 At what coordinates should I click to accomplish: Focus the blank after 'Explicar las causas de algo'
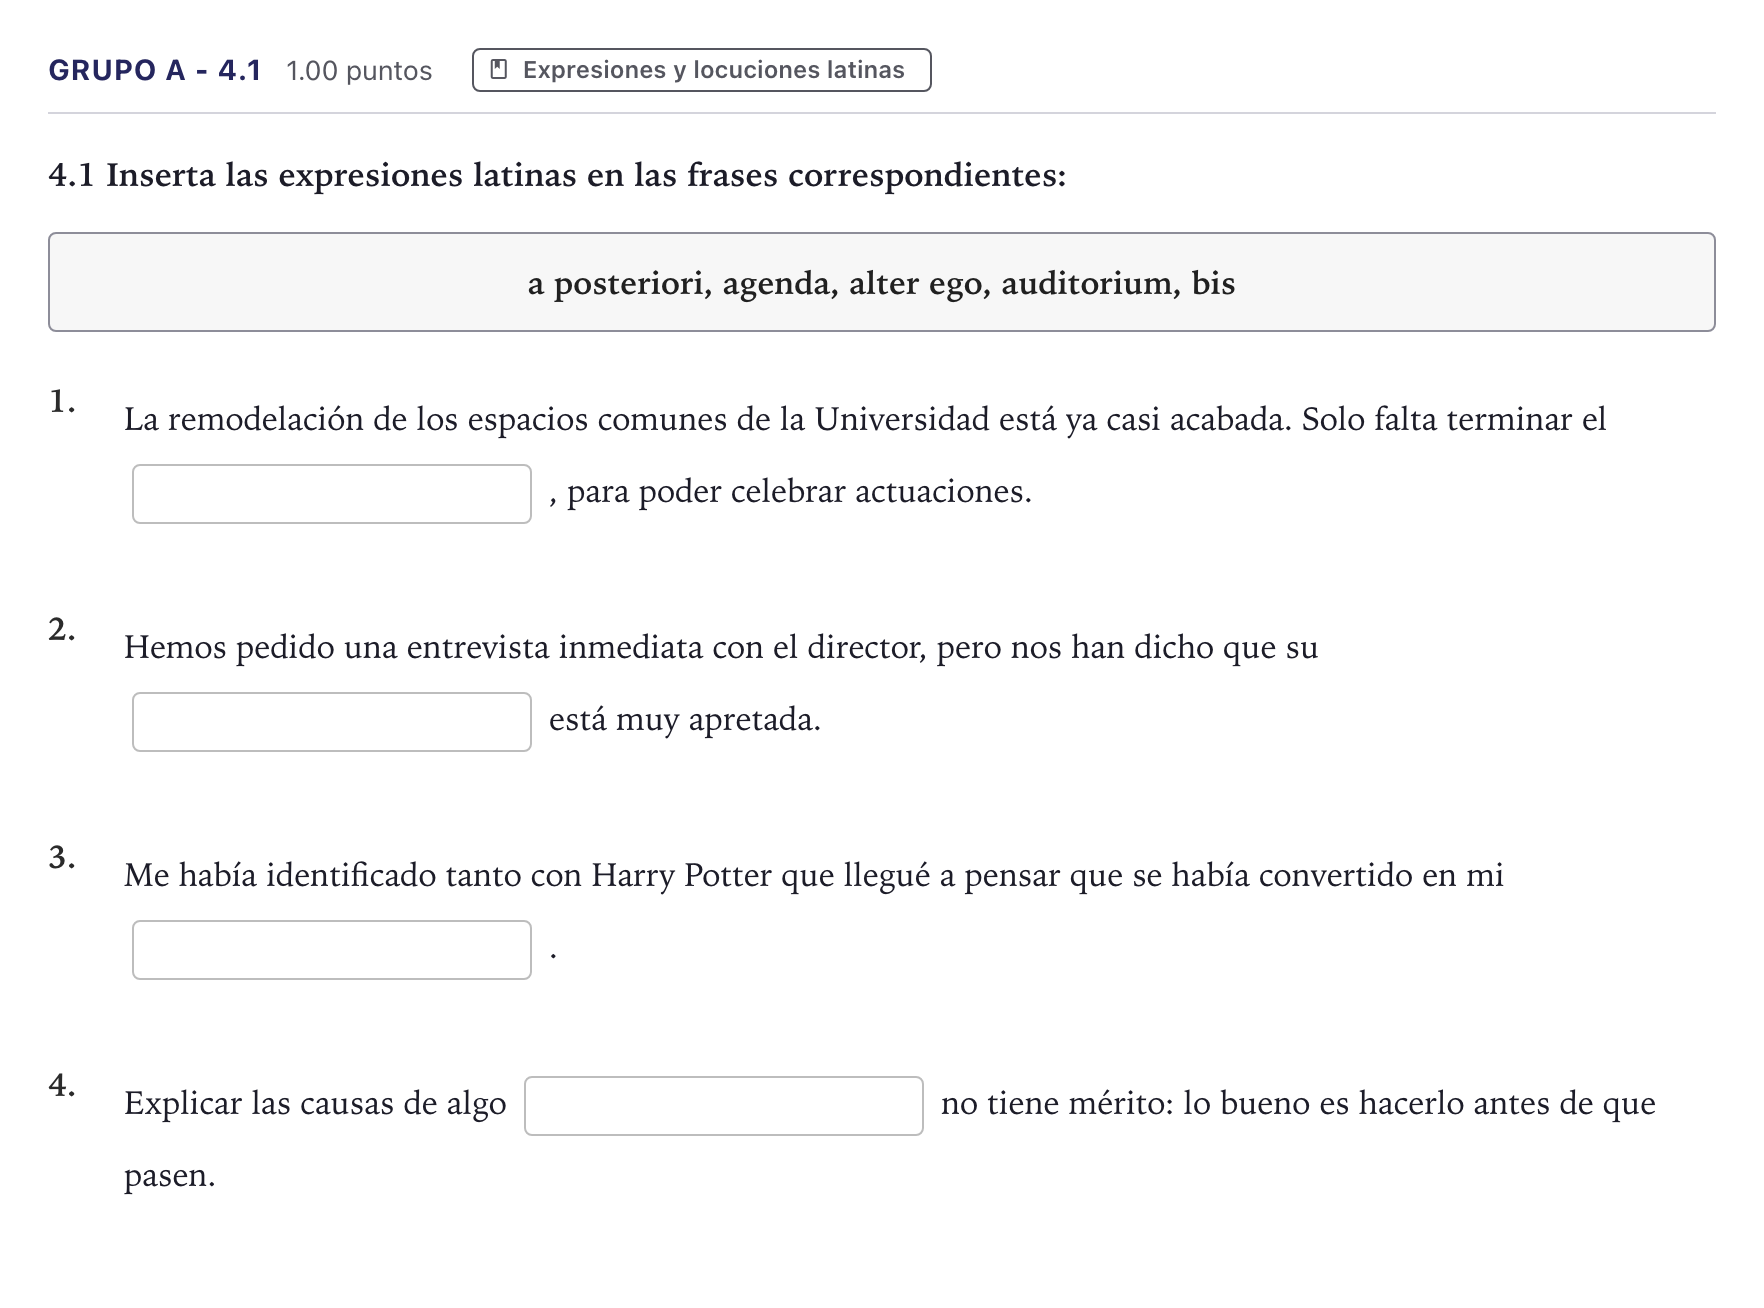pos(724,1106)
